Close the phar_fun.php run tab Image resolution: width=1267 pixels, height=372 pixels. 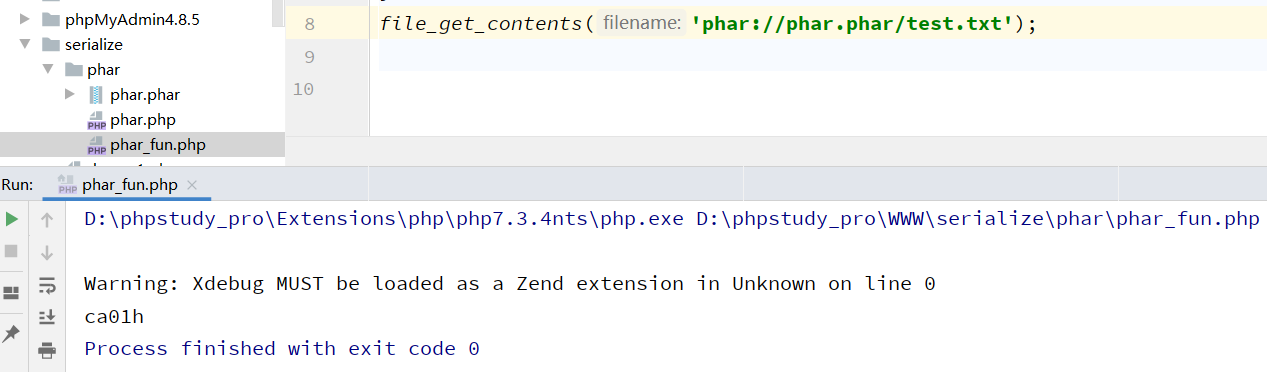(192, 185)
